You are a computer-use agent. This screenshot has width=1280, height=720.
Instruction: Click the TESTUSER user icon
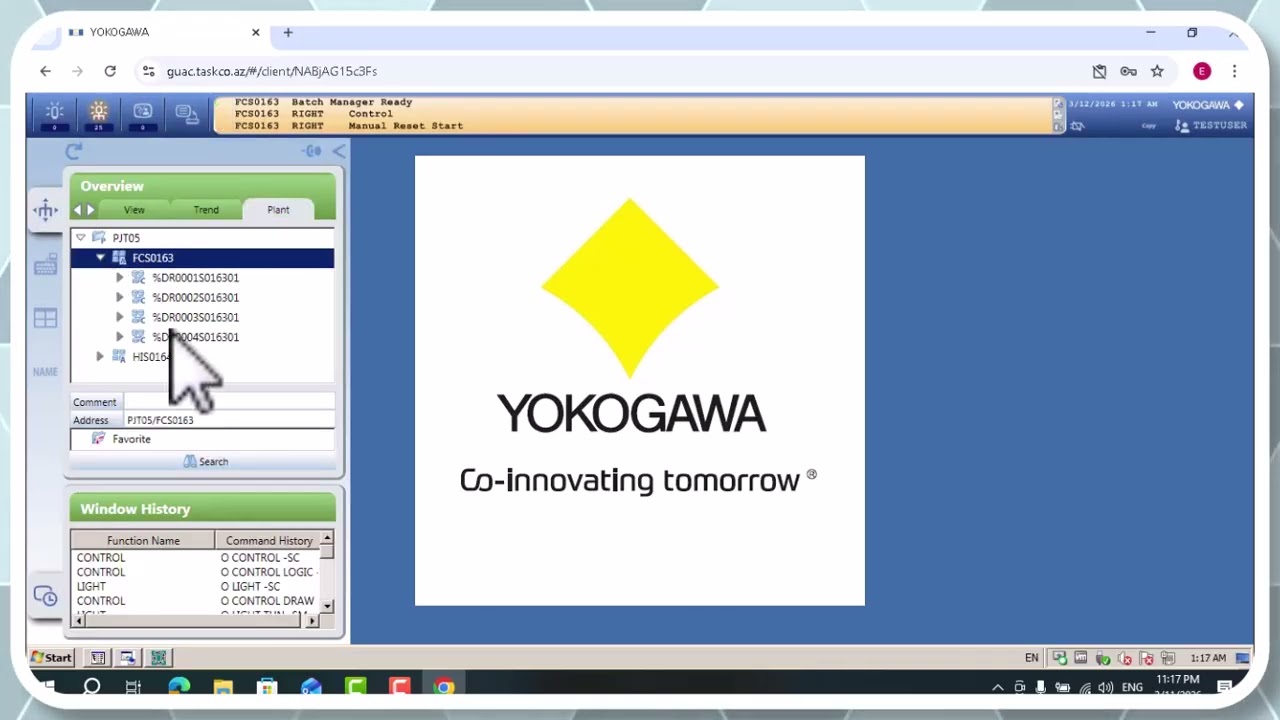point(1183,126)
